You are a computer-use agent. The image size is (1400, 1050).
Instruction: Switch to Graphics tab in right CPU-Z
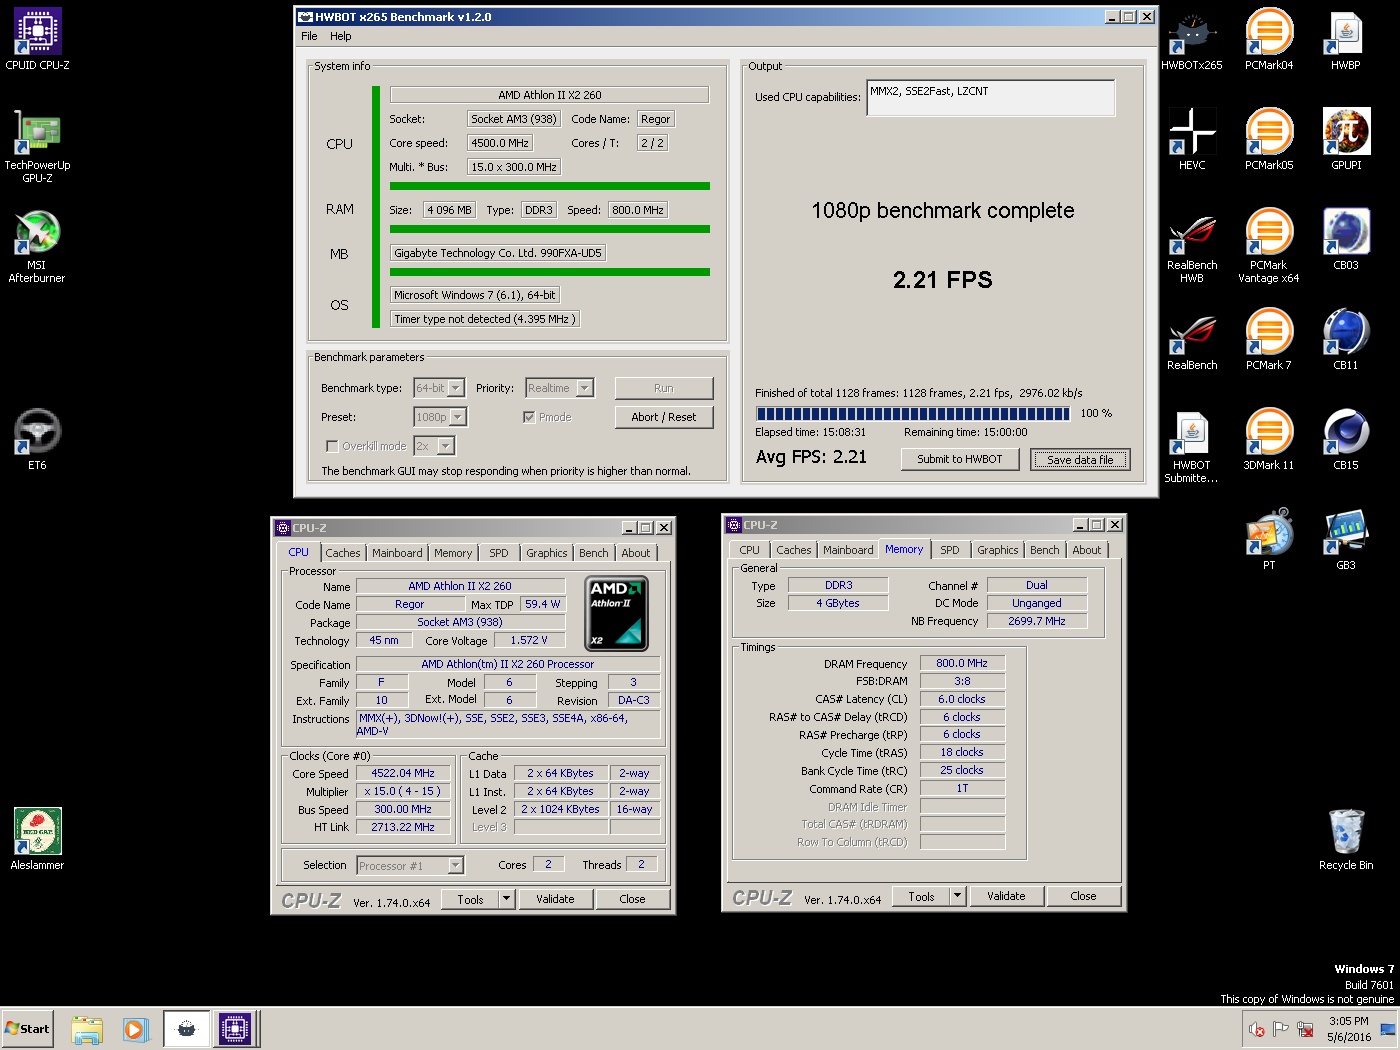[x=998, y=550]
